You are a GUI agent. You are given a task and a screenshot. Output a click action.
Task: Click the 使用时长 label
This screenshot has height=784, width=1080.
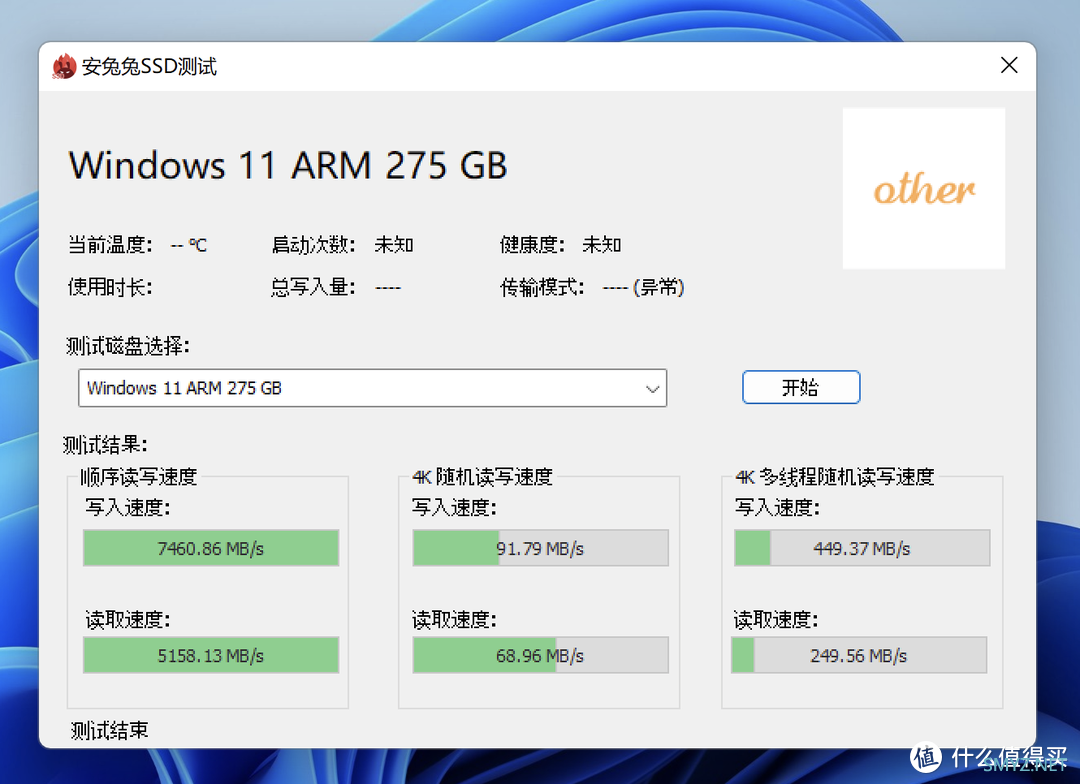110,287
